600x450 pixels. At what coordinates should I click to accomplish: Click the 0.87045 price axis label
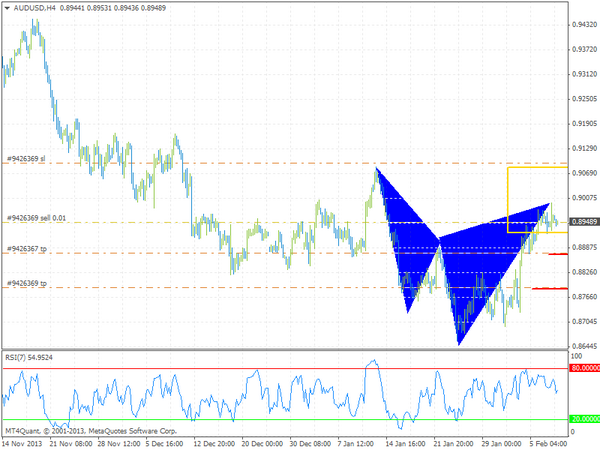(x=584, y=322)
